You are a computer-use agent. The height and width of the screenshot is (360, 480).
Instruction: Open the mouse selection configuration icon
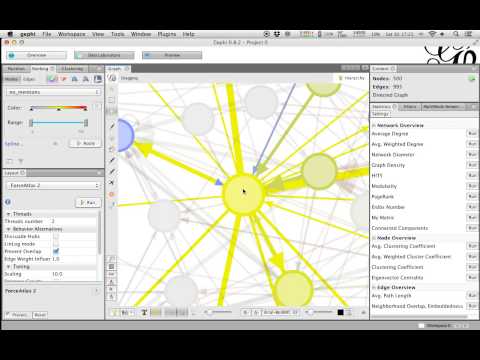(113, 78)
